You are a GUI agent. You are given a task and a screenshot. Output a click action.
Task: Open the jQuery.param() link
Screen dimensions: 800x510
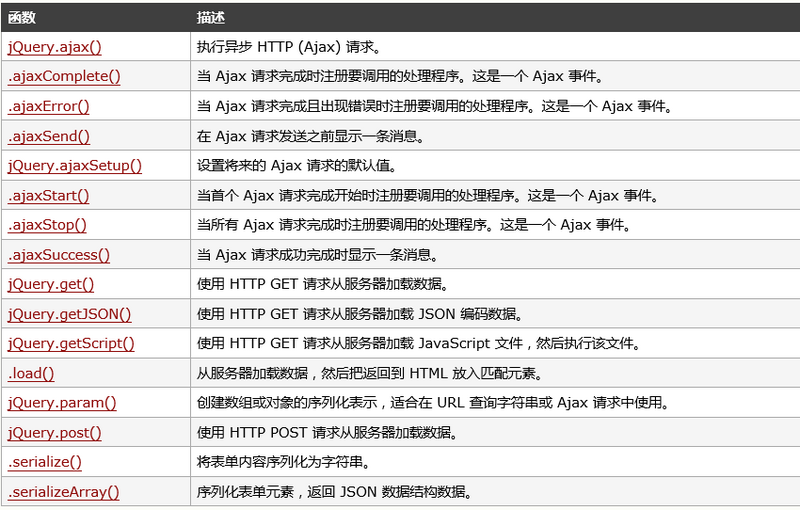tap(62, 403)
